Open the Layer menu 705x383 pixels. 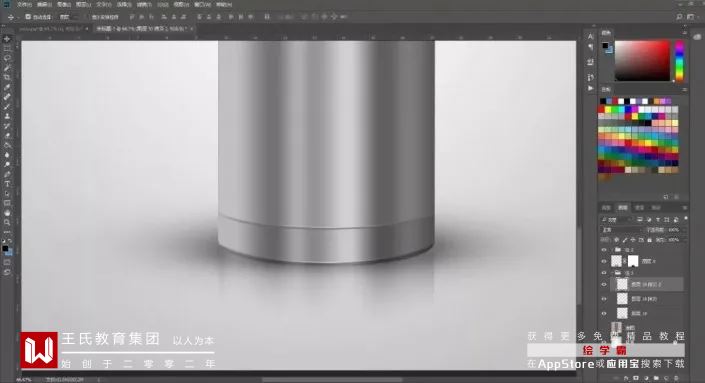point(84,4)
